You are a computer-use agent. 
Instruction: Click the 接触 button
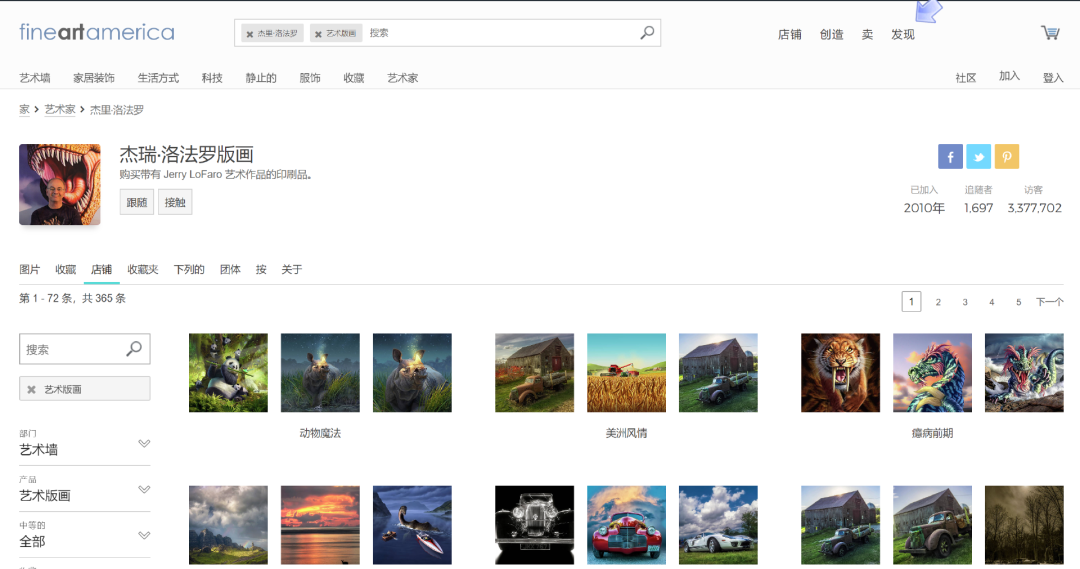coord(175,202)
